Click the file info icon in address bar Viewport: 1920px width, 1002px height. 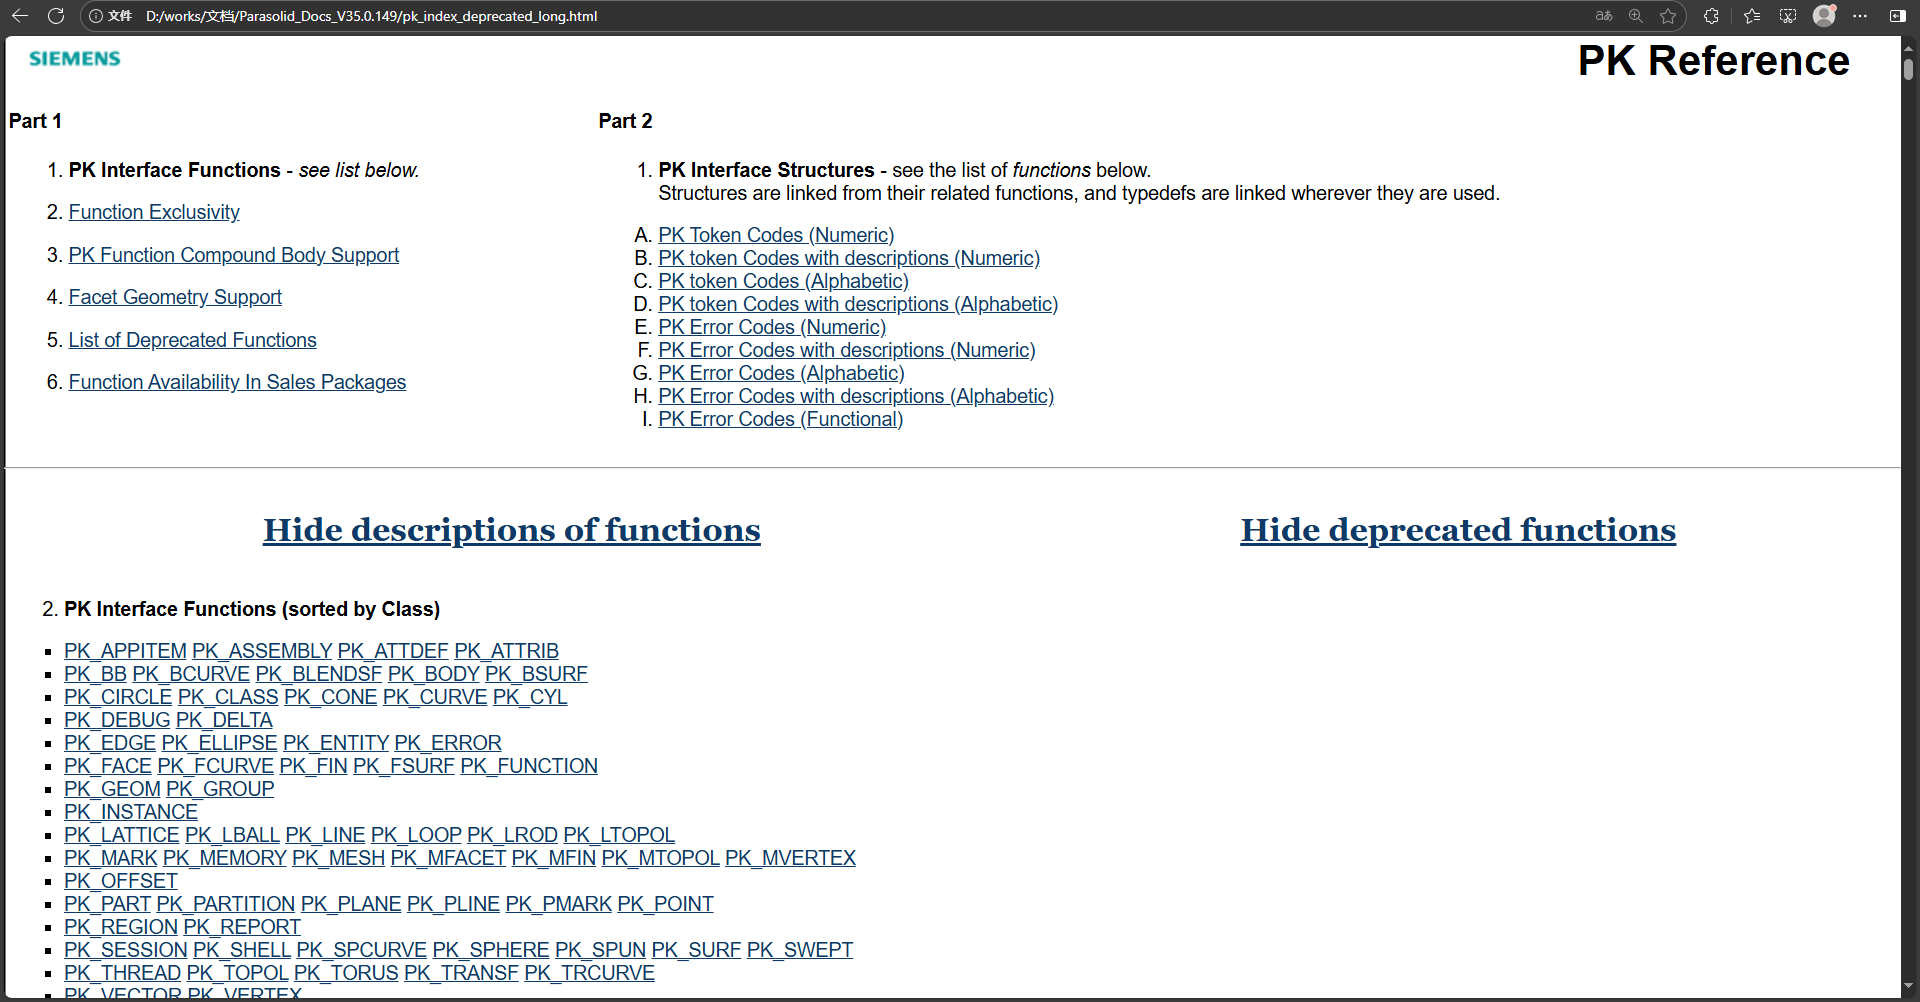(97, 16)
